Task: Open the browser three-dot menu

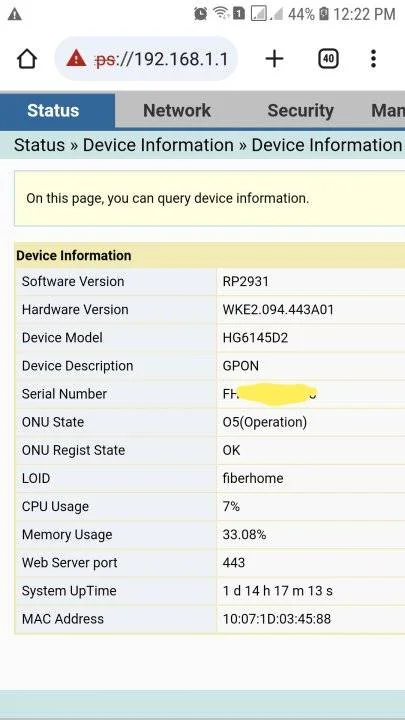Action: point(373,59)
